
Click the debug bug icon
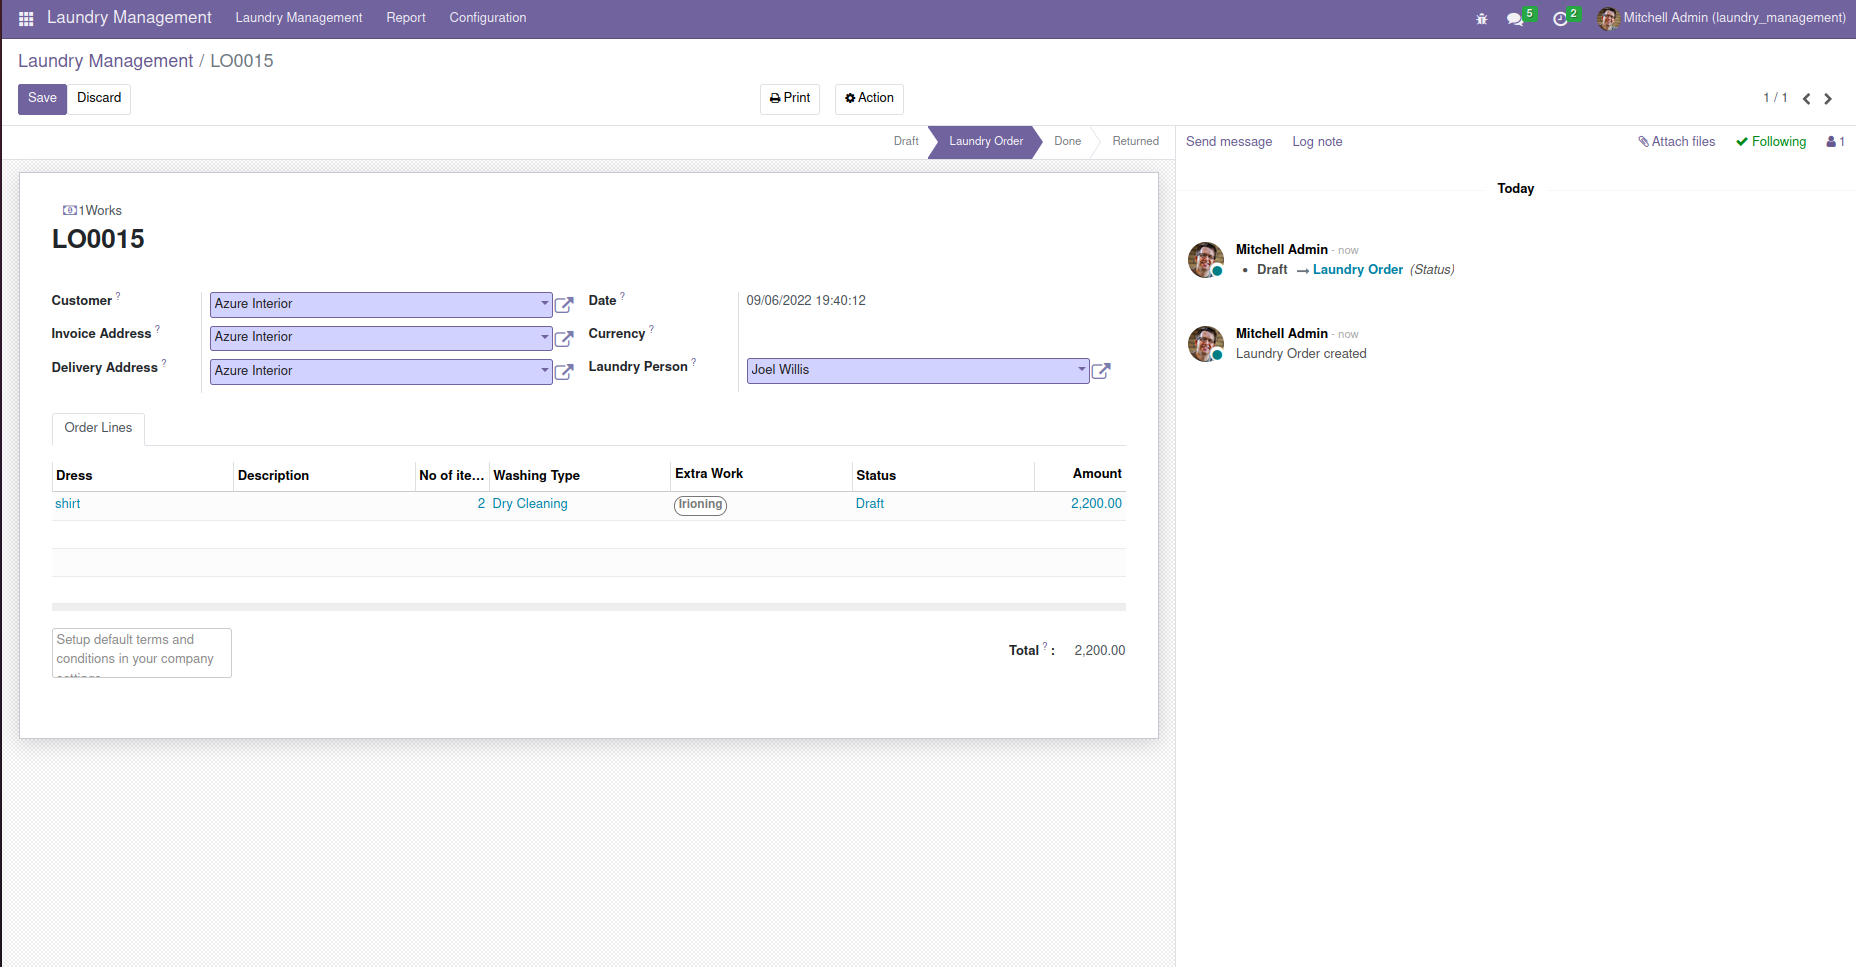(1482, 19)
